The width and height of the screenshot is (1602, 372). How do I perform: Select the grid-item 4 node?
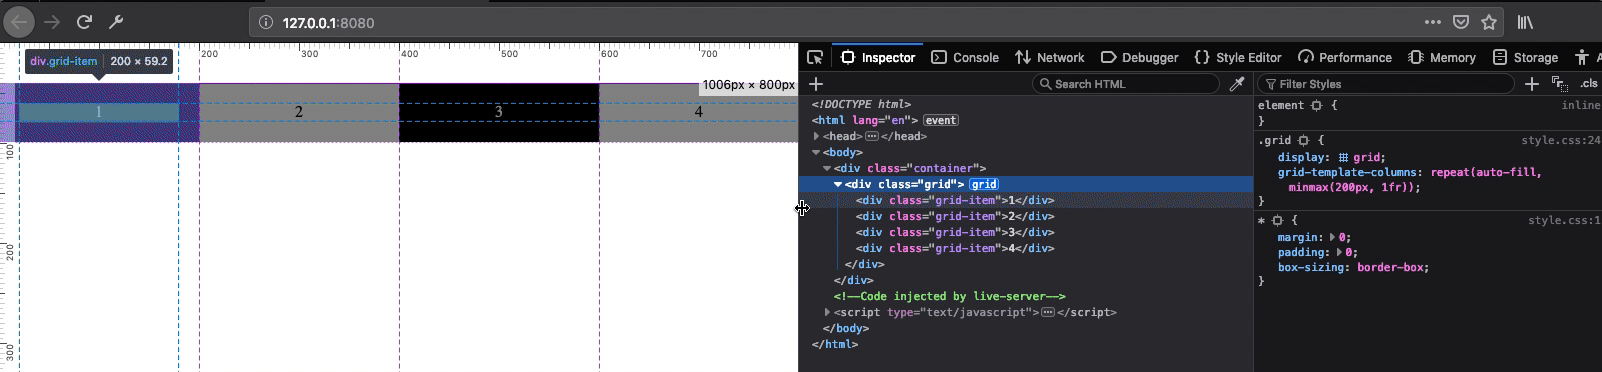click(955, 248)
